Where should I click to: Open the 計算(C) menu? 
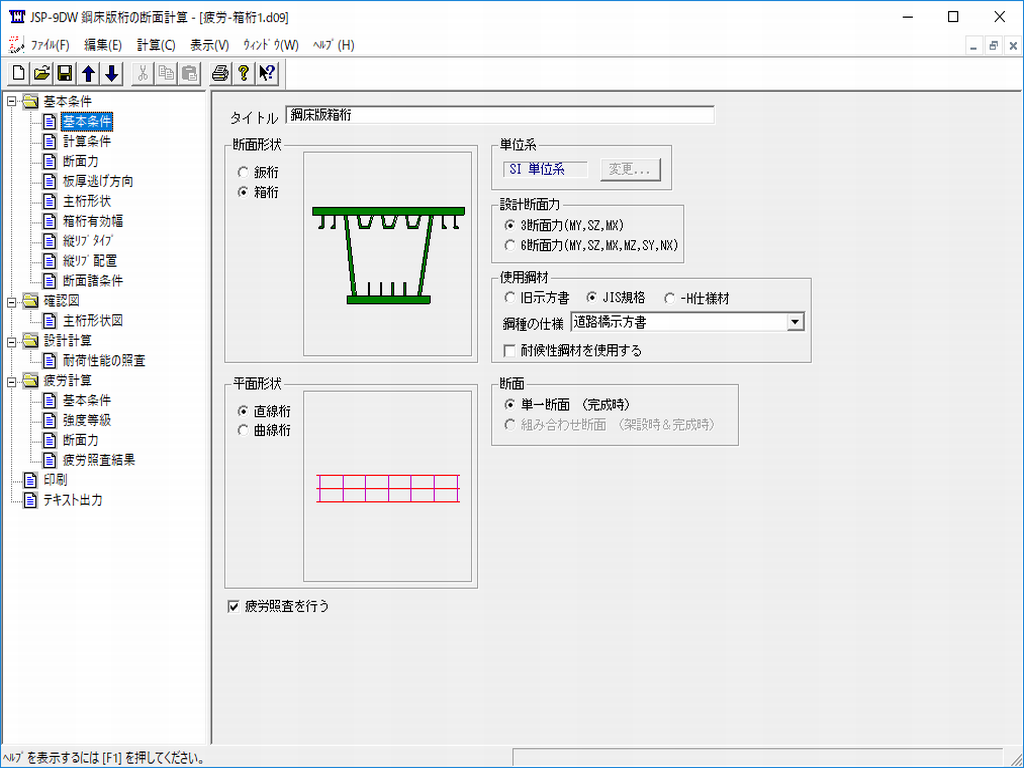pyautogui.click(x=156, y=45)
